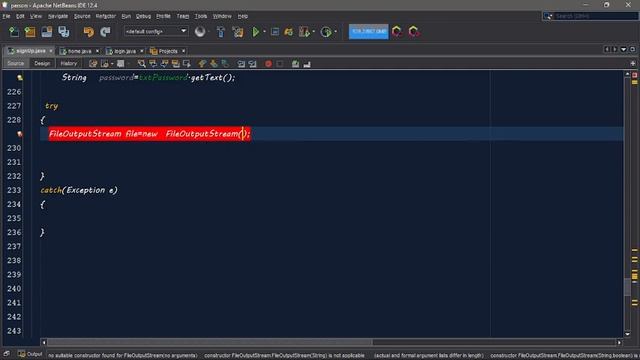Open the Profile Project dropdown arrow
Screen dimensions: 640x360
tap(313, 32)
